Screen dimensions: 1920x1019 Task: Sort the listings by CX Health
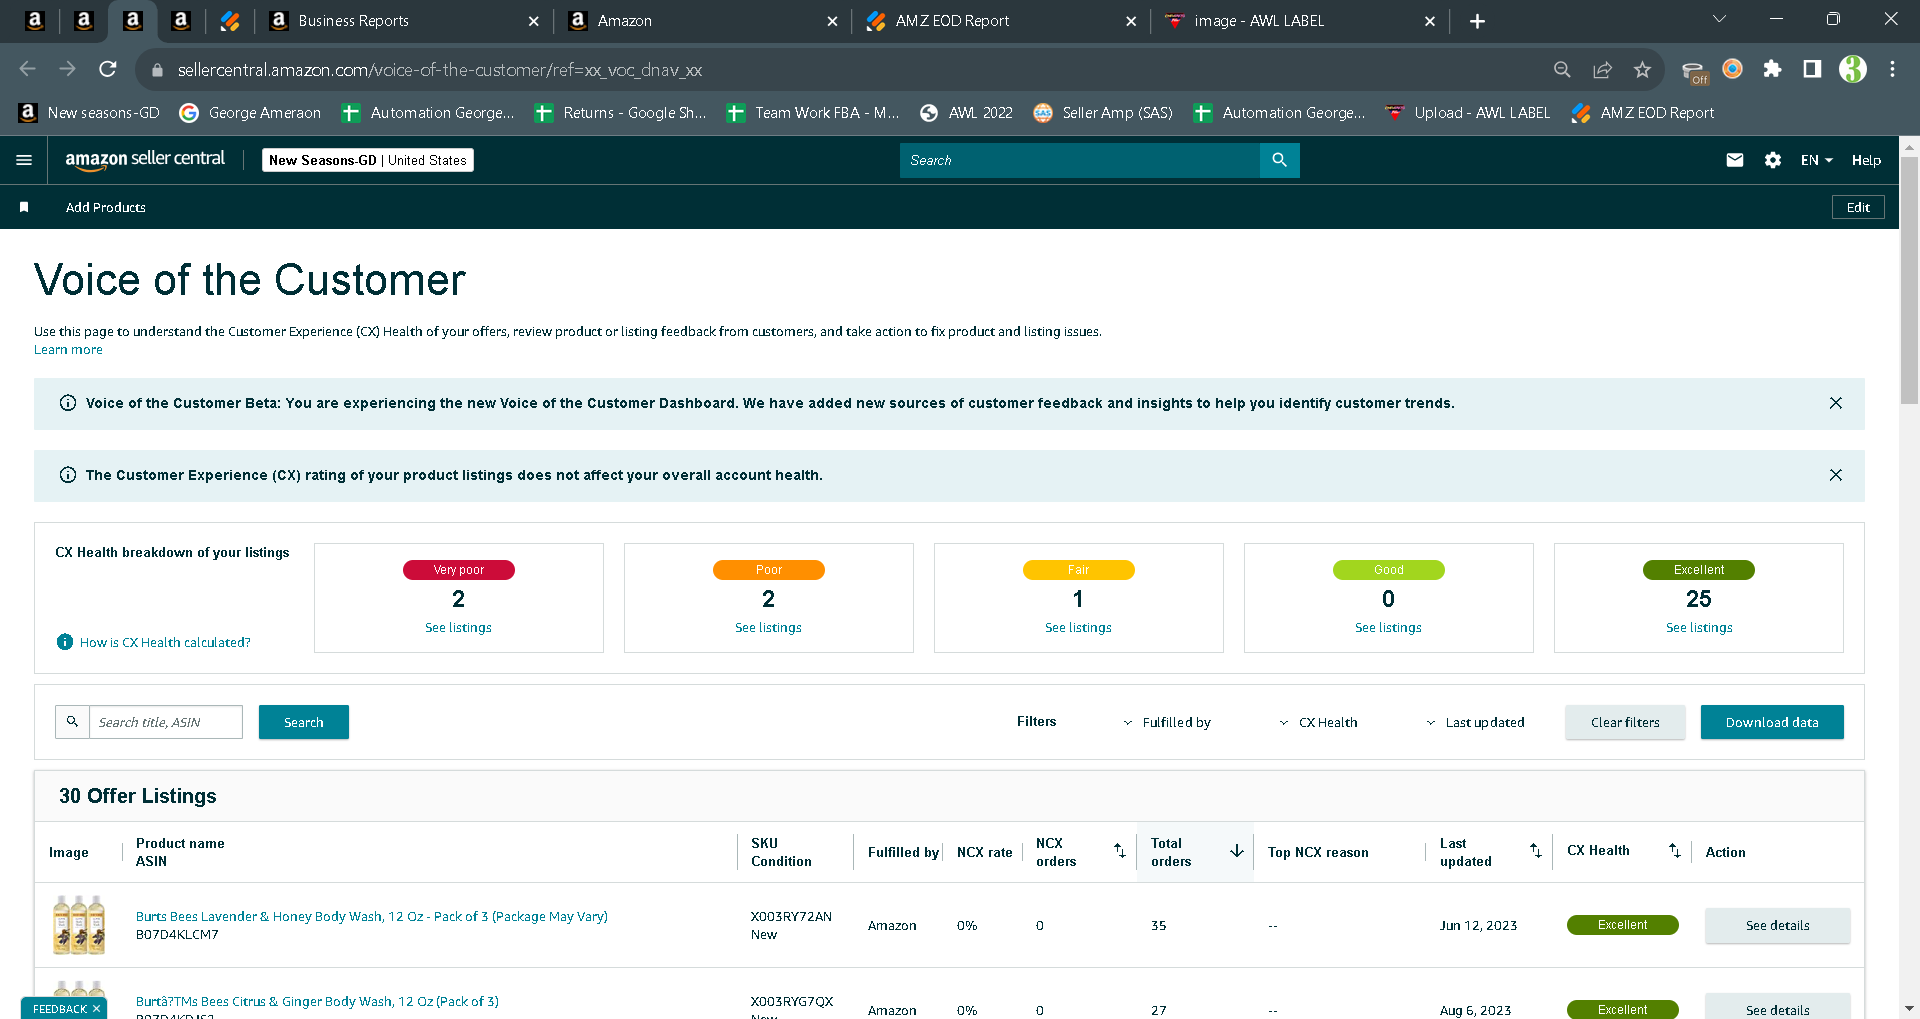[1675, 851]
